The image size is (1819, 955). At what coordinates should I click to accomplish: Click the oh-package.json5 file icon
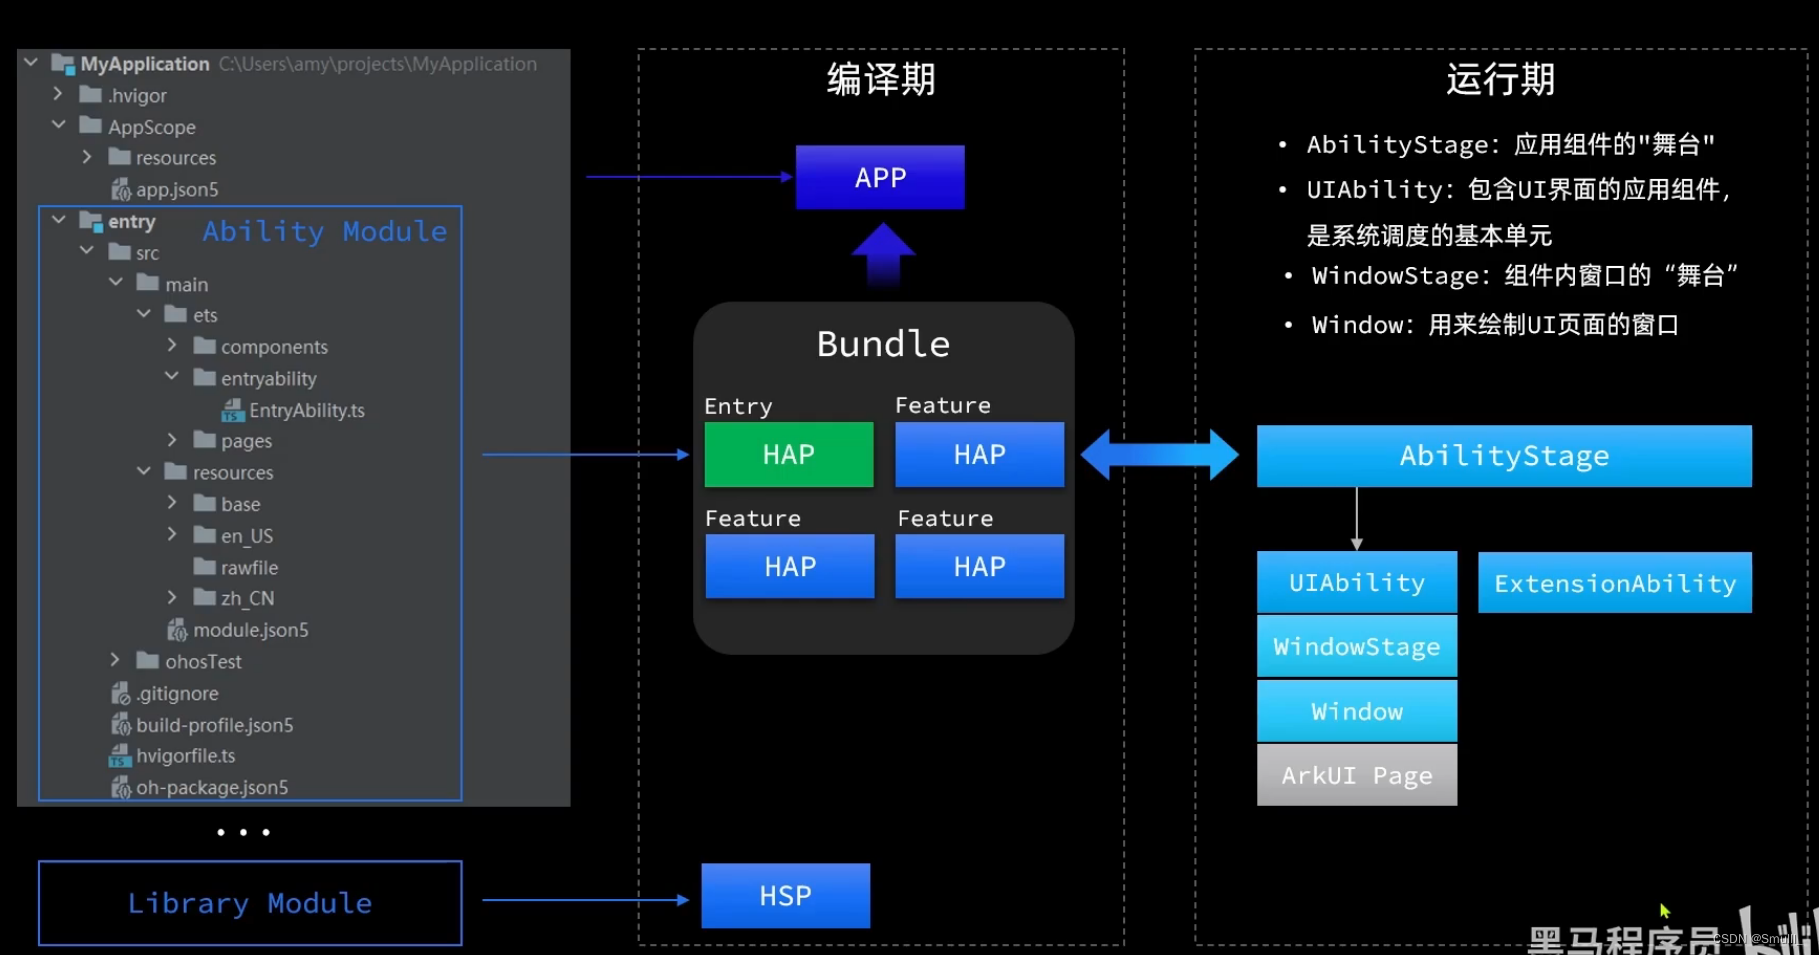point(120,788)
